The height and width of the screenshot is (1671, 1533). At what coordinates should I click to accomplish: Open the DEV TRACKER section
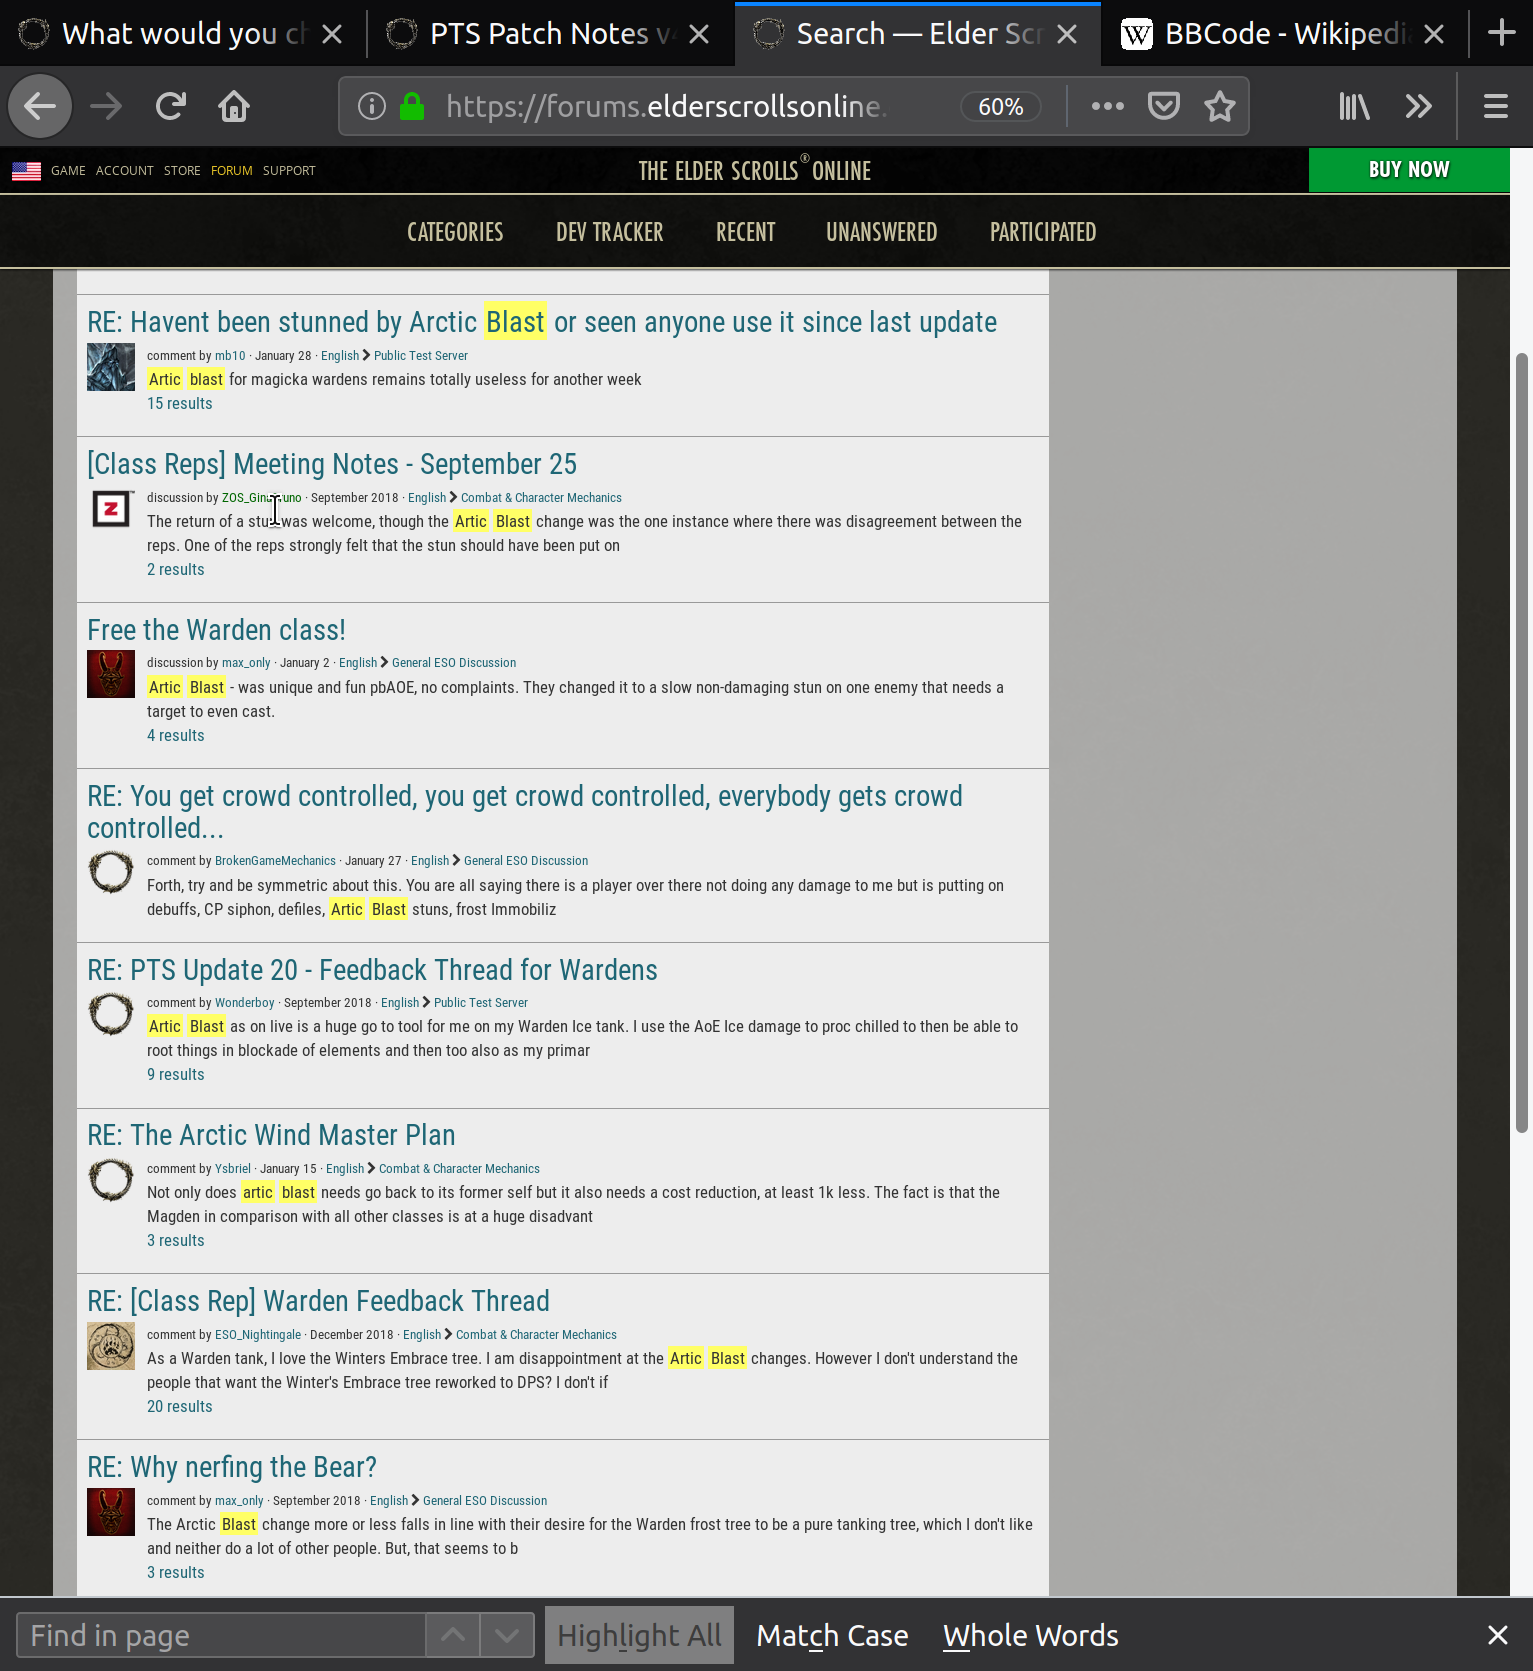coord(610,232)
